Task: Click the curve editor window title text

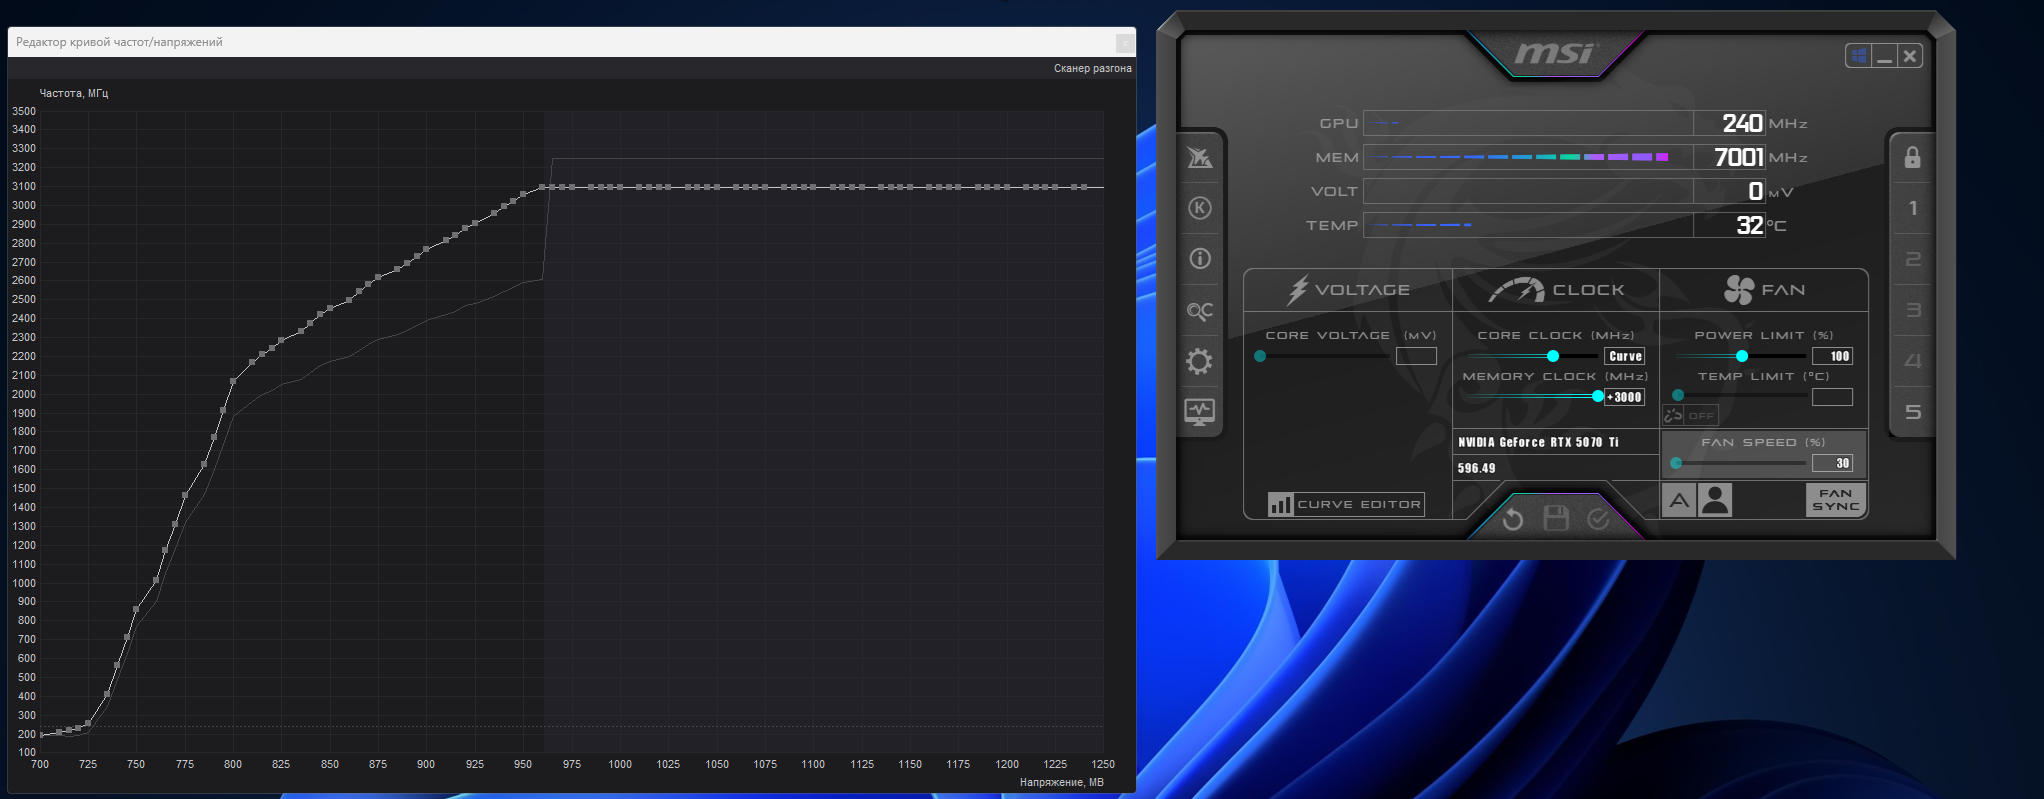Action: pyautogui.click(x=119, y=42)
